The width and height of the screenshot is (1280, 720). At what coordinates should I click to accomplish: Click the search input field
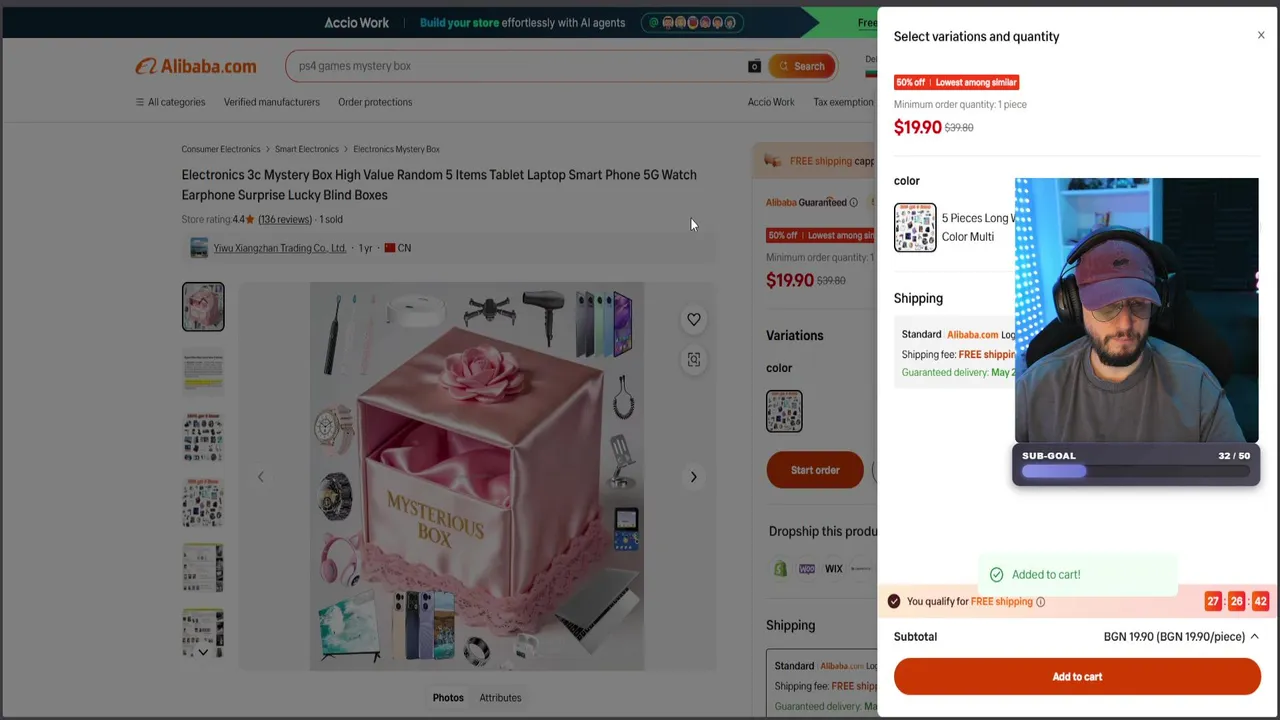click(x=515, y=66)
